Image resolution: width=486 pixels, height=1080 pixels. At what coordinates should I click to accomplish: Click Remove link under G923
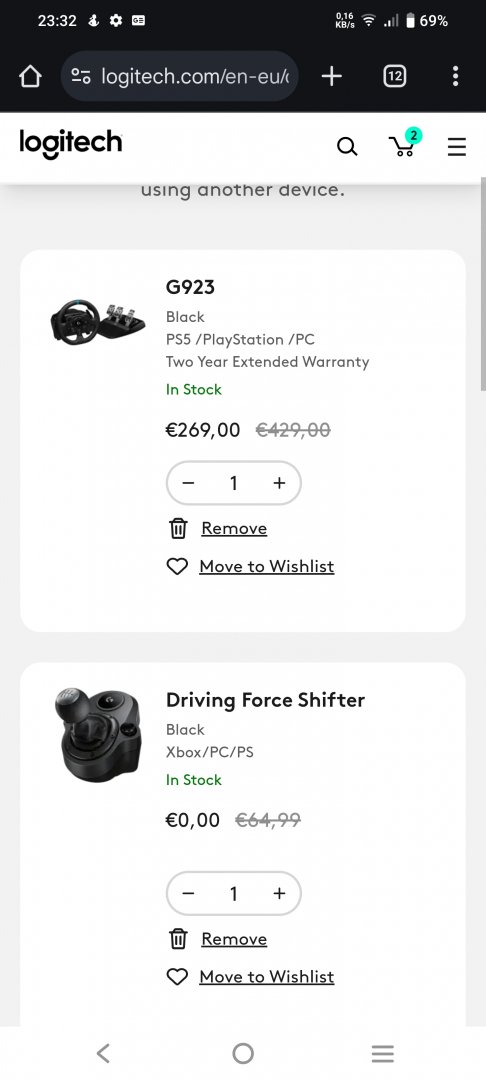(x=234, y=528)
